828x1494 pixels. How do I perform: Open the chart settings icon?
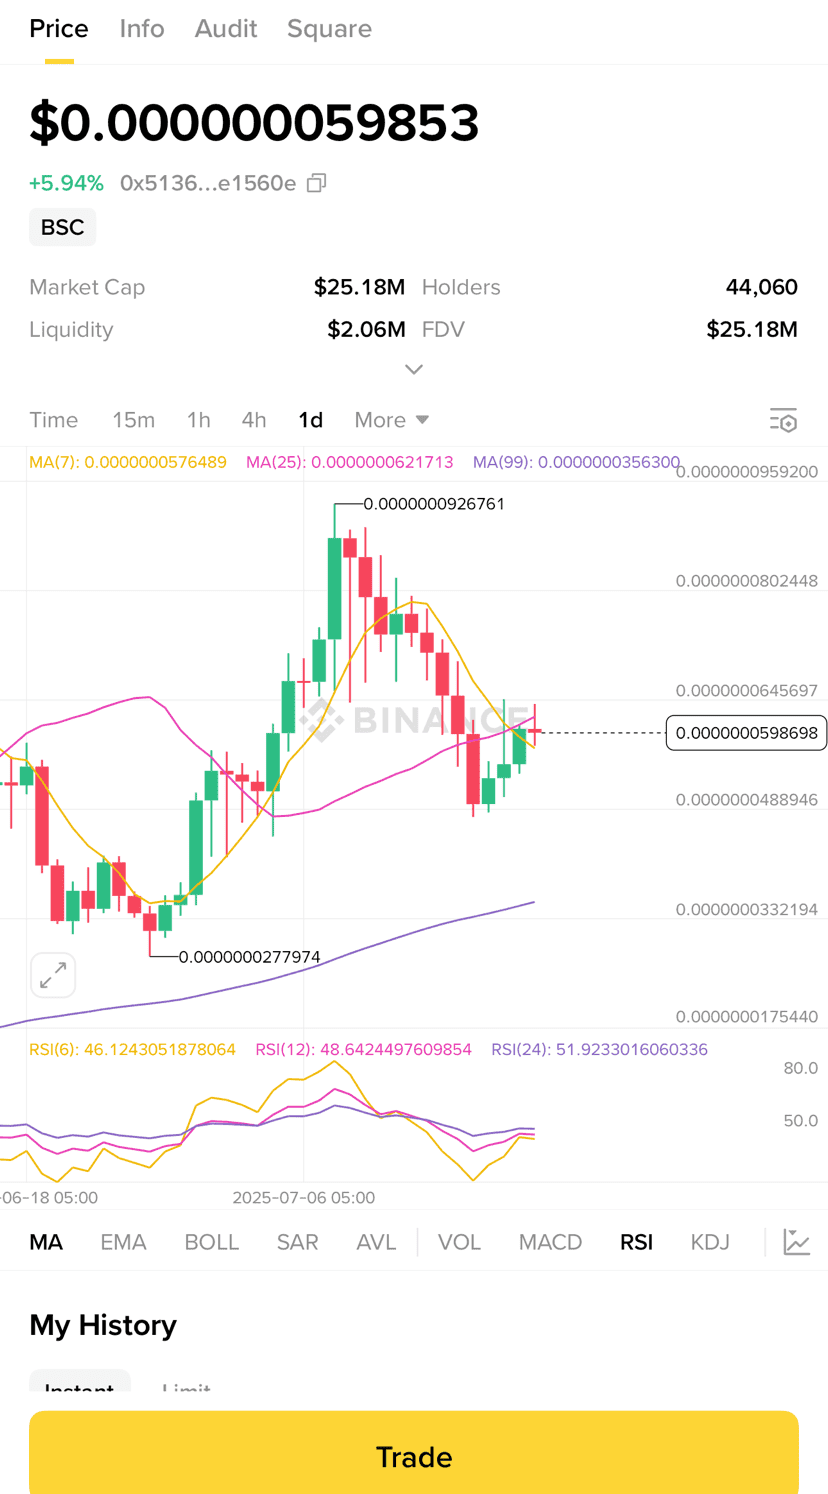click(783, 420)
